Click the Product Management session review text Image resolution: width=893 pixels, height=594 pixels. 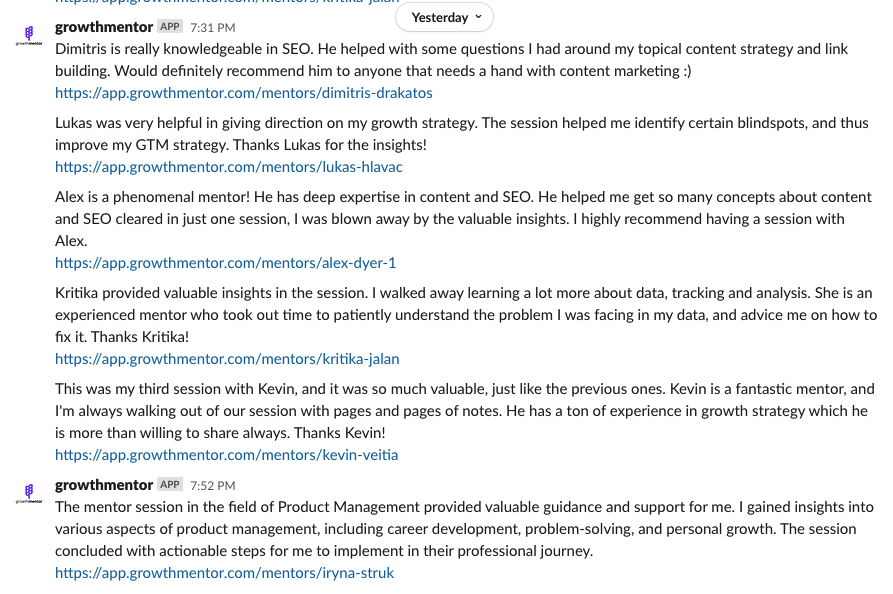point(465,529)
